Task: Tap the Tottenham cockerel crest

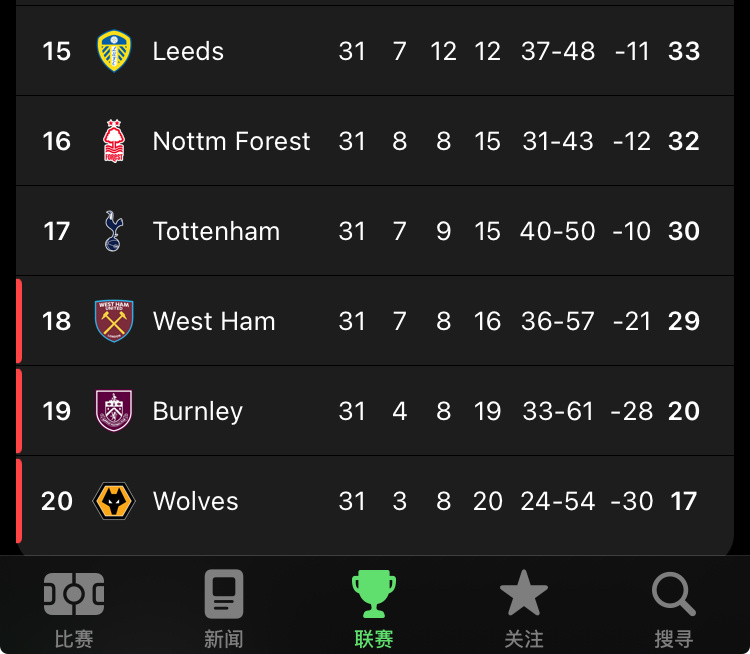Action: 114,231
